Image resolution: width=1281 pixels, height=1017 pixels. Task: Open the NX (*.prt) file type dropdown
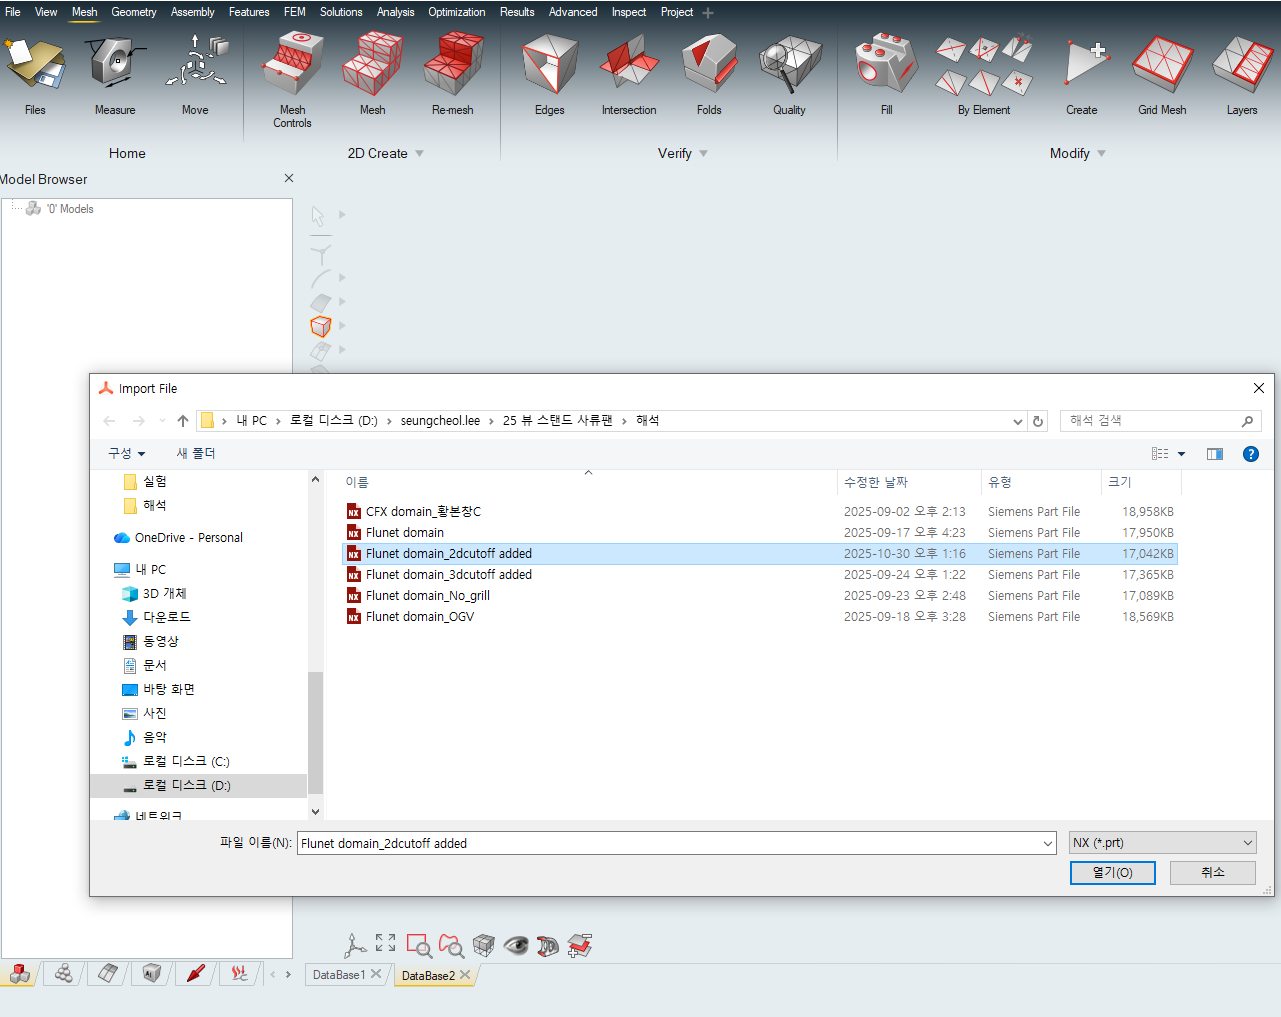pyautogui.click(x=1162, y=843)
